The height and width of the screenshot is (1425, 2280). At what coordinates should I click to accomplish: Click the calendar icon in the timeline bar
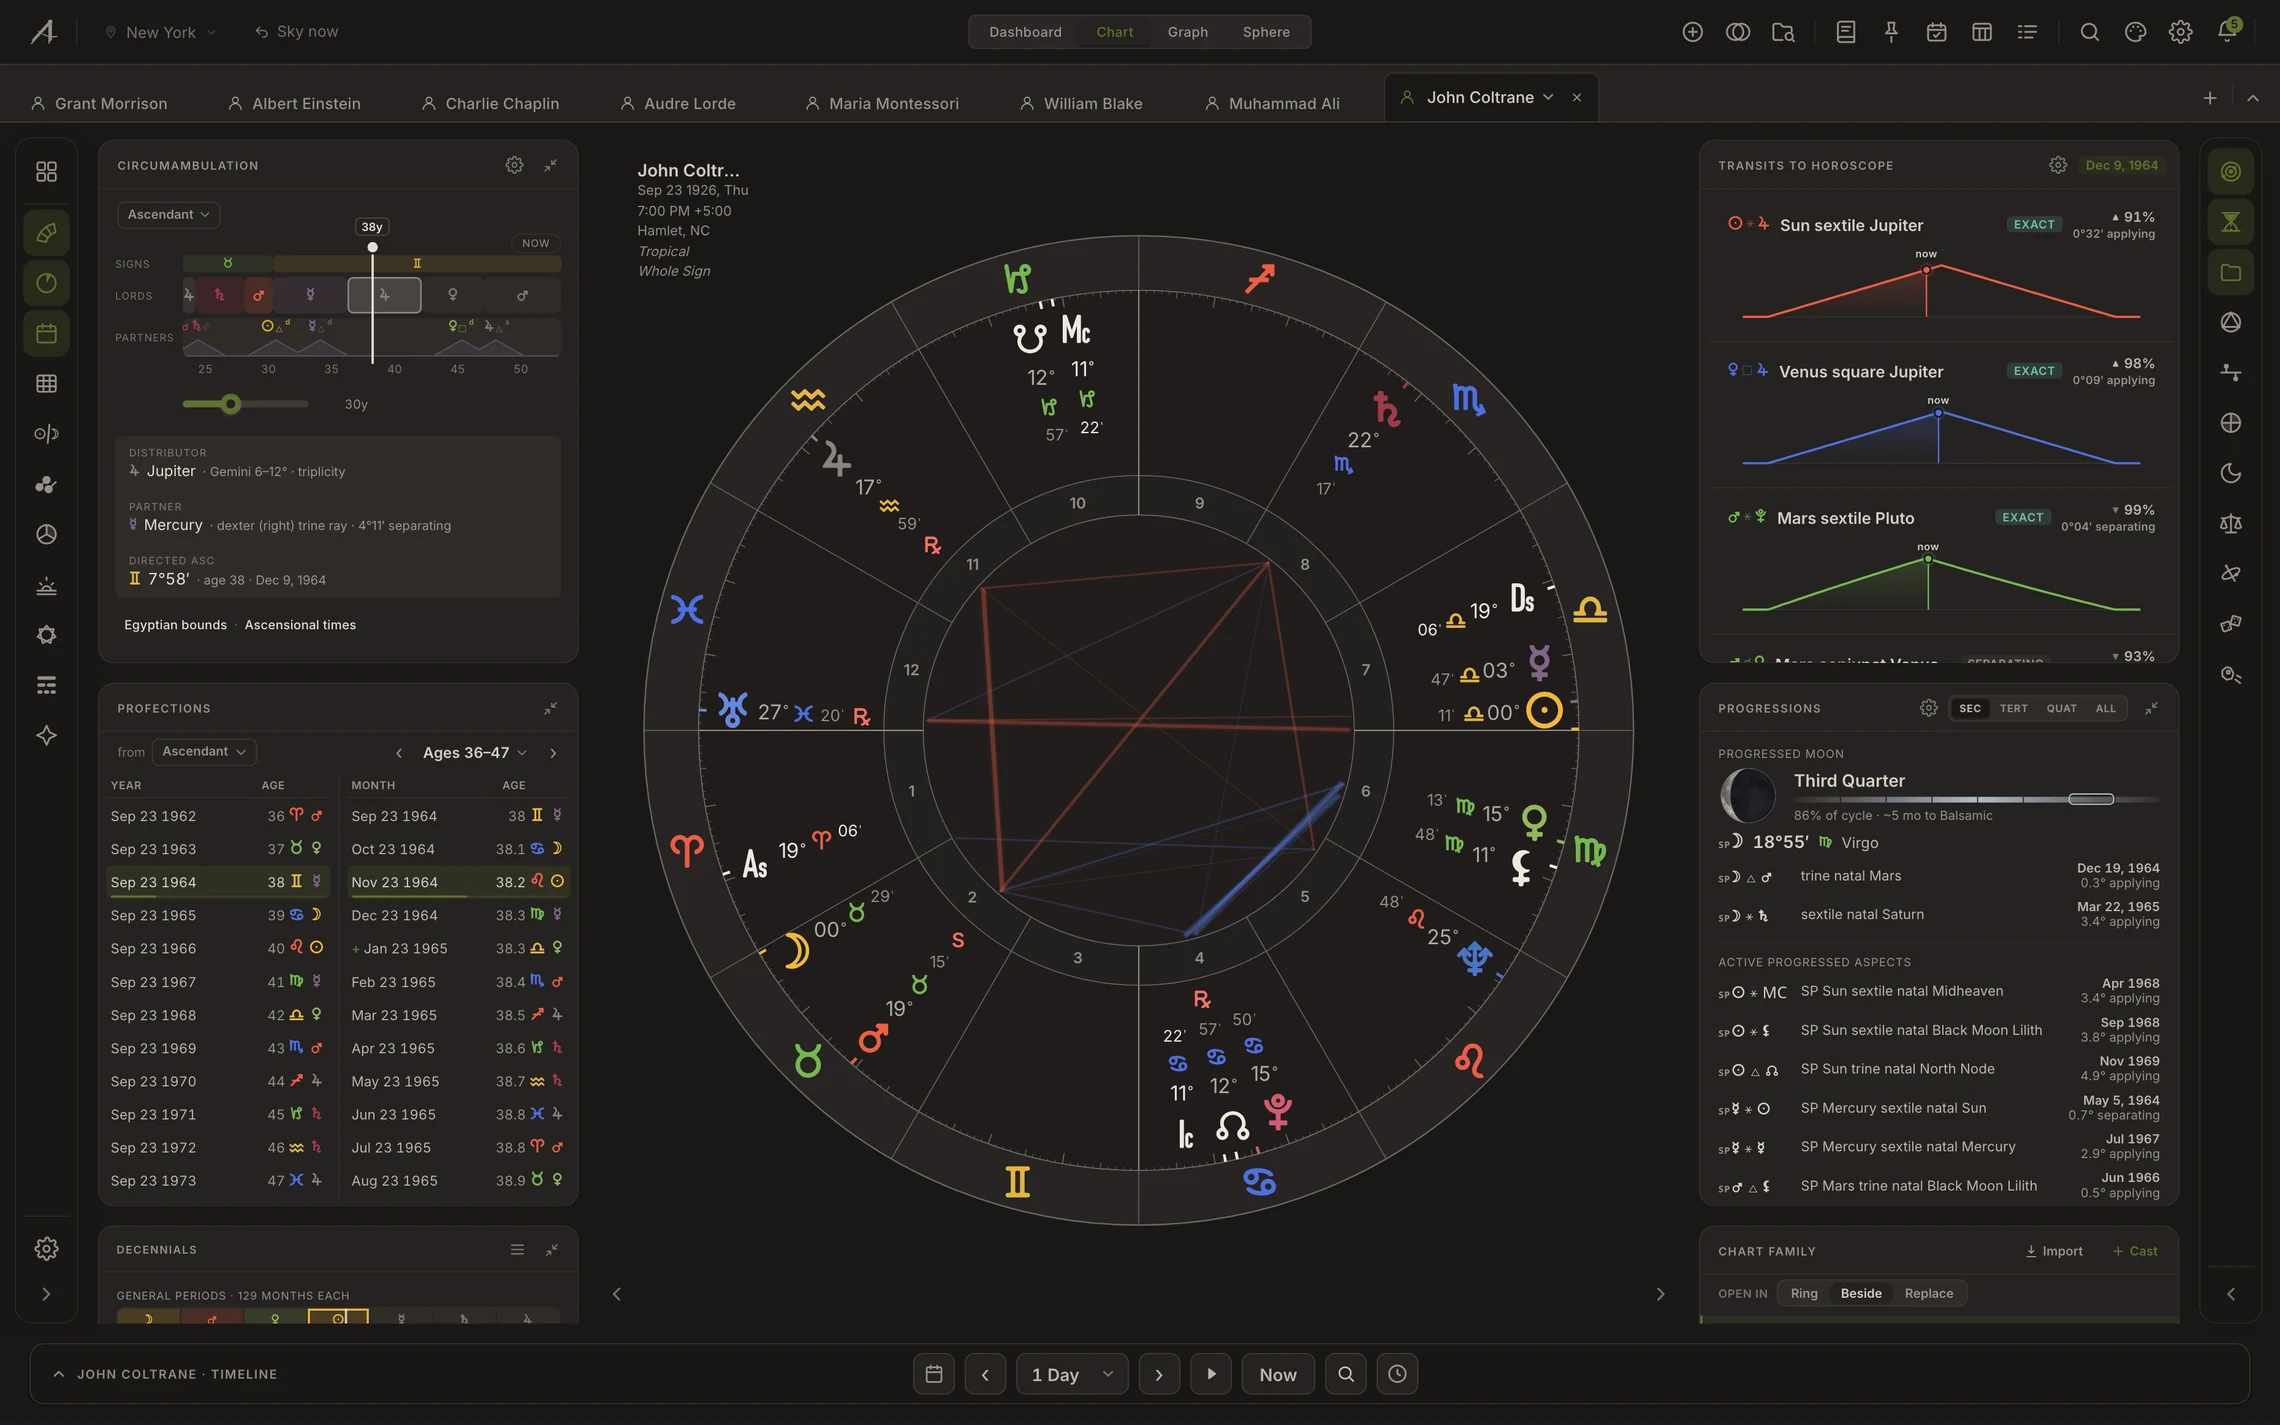934,1374
